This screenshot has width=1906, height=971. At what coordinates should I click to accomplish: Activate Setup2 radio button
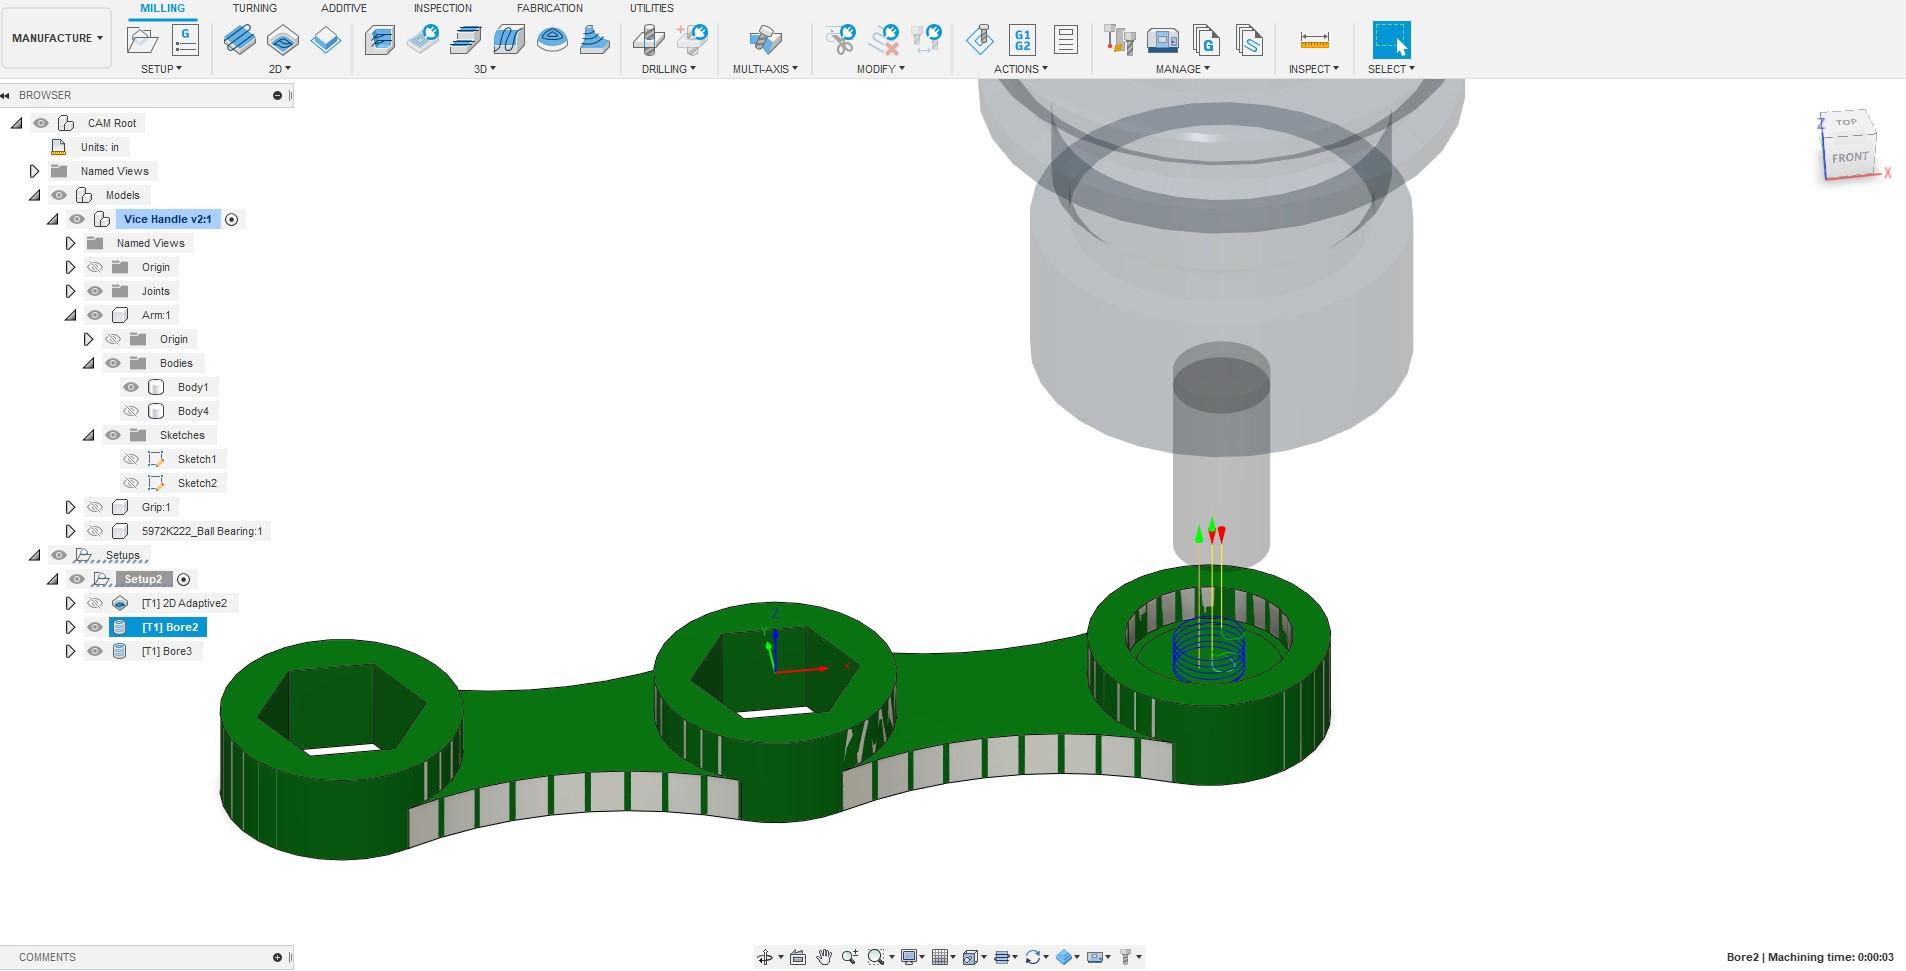[183, 579]
